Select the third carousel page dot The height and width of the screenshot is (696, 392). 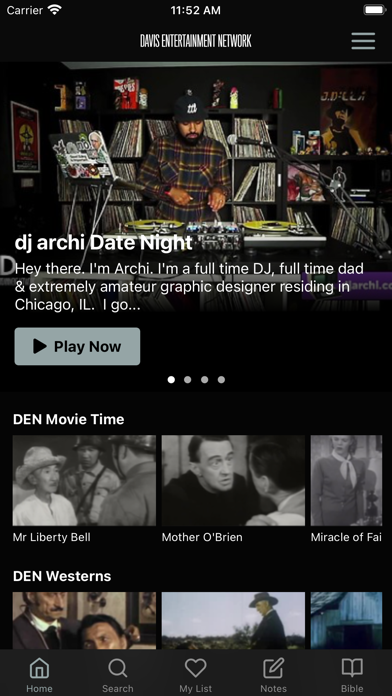click(x=205, y=380)
